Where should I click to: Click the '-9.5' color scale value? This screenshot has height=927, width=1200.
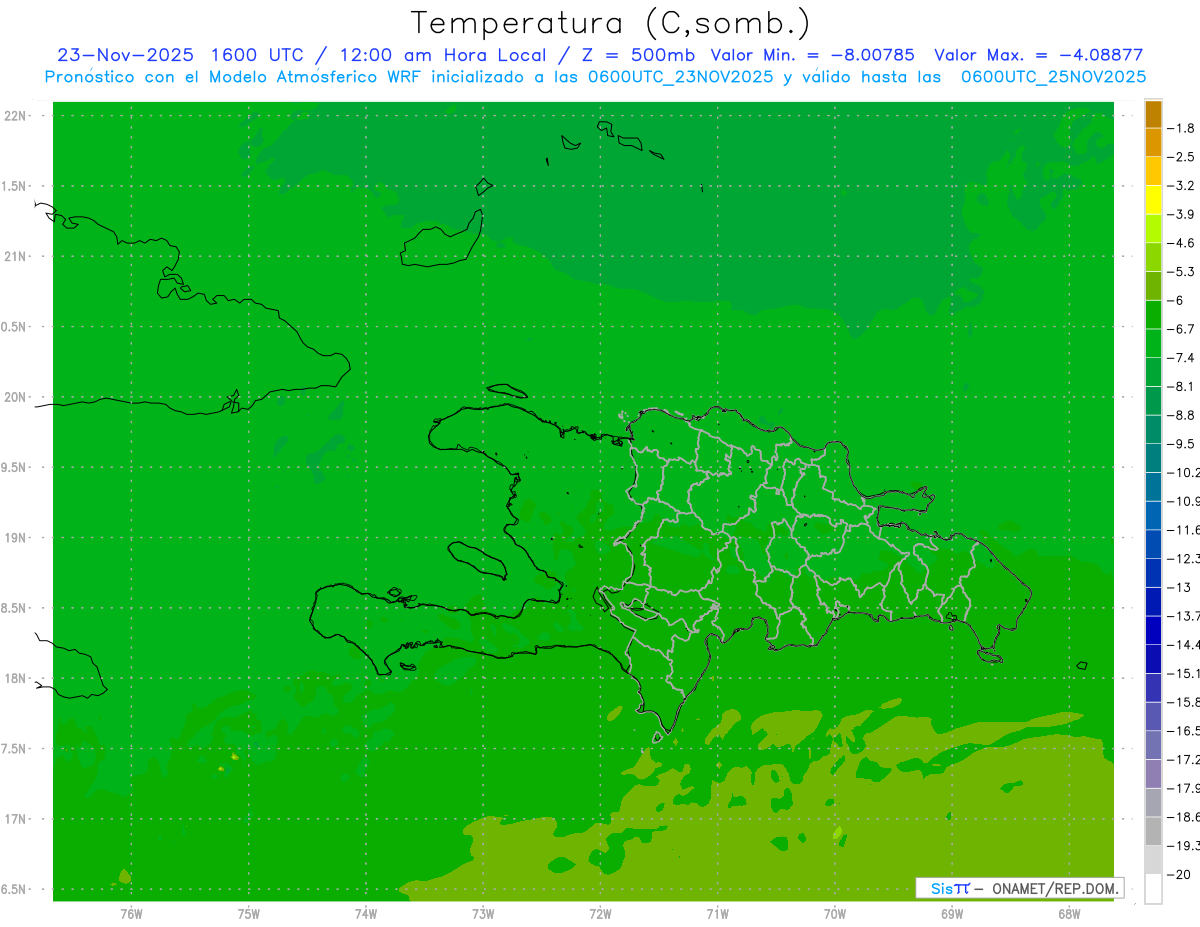click(1183, 444)
